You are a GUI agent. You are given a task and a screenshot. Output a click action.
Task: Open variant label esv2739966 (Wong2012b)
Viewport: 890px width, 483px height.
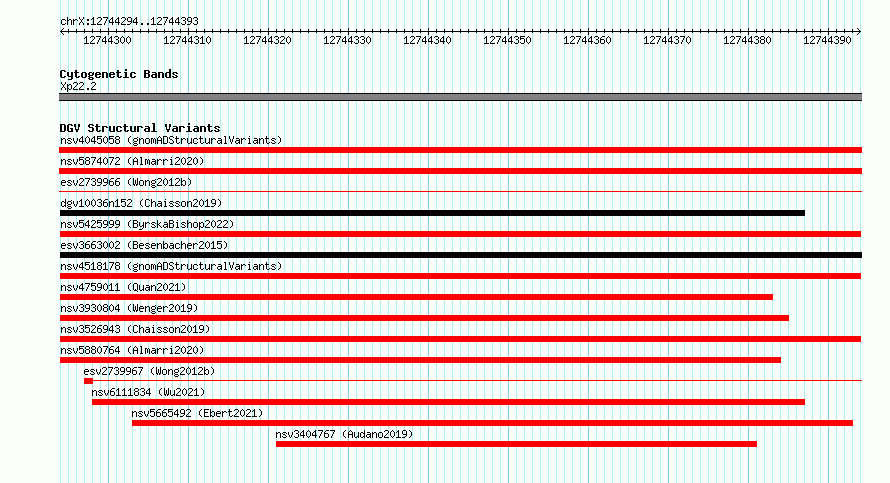[x=126, y=182]
